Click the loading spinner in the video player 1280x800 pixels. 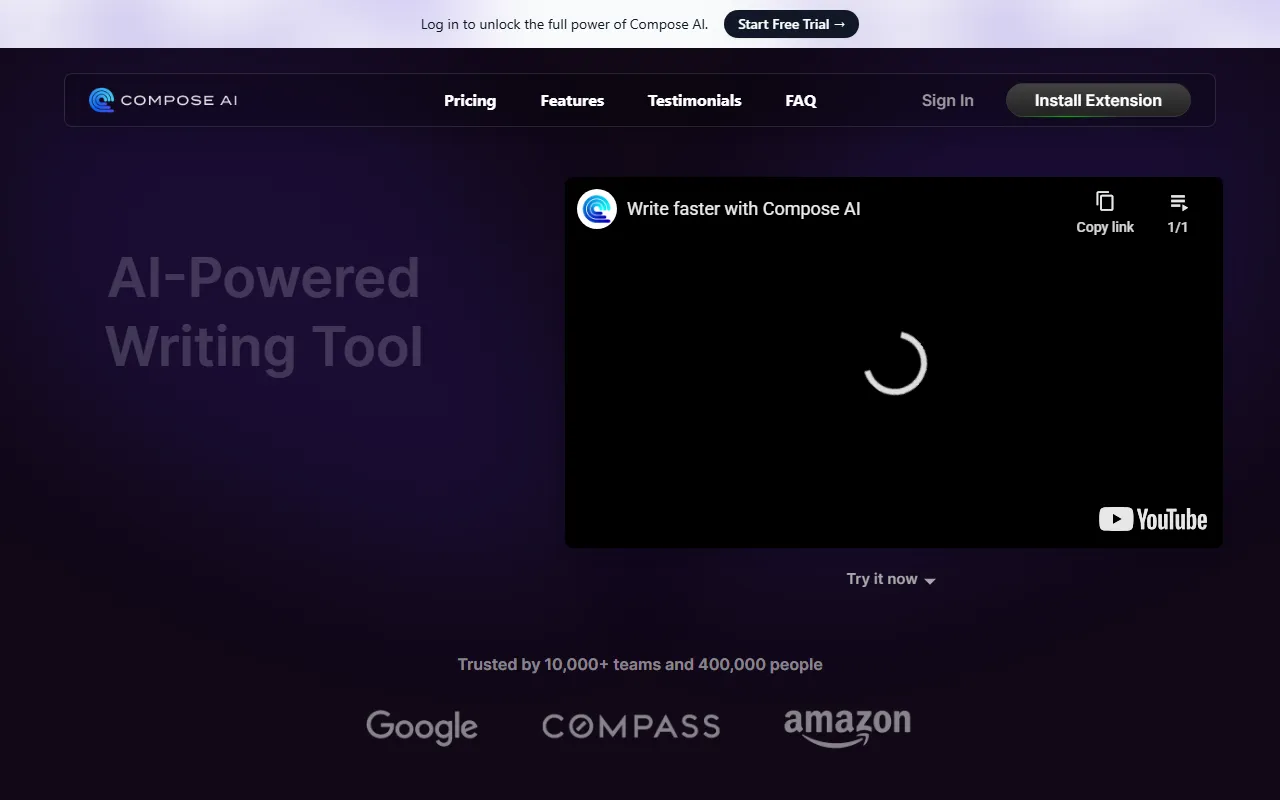coord(895,363)
